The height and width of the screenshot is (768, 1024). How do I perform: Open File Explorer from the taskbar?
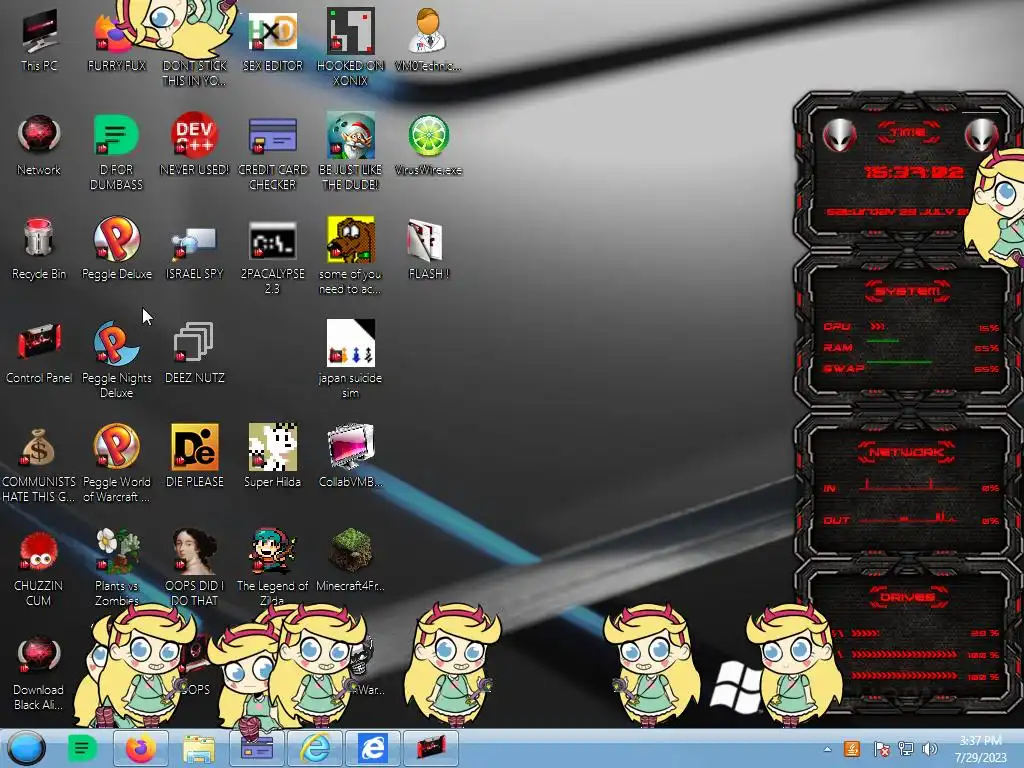(199, 748)
